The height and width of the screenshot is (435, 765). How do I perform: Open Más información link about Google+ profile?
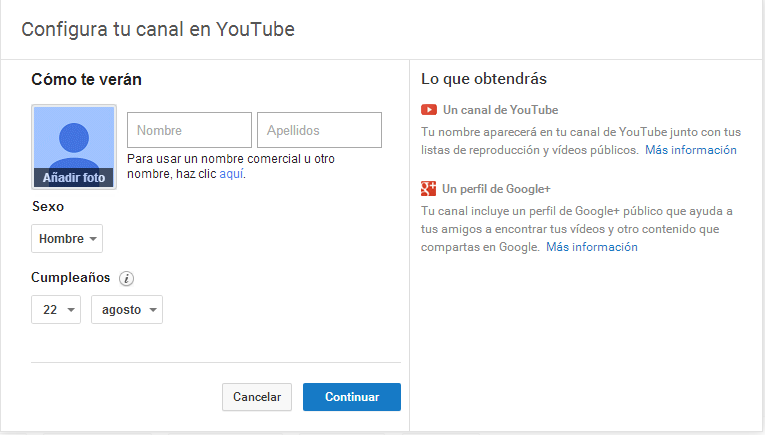point(592,247)
